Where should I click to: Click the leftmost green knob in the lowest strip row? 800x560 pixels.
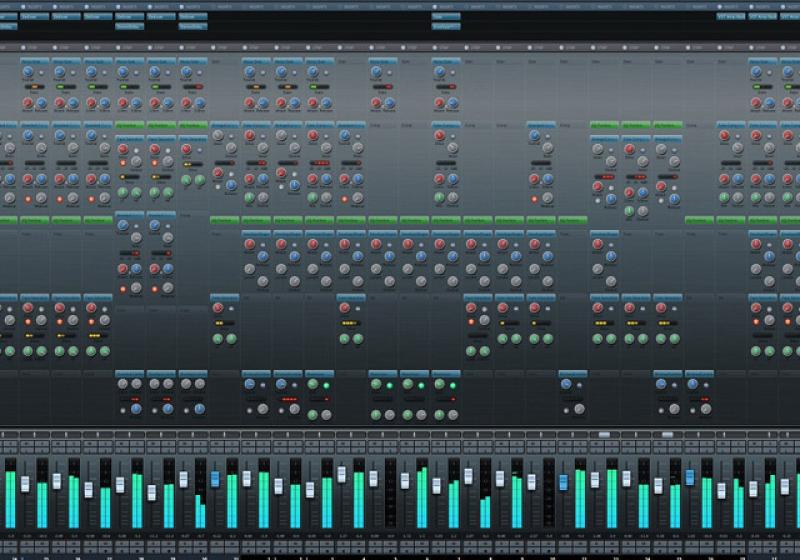[311, 384]
